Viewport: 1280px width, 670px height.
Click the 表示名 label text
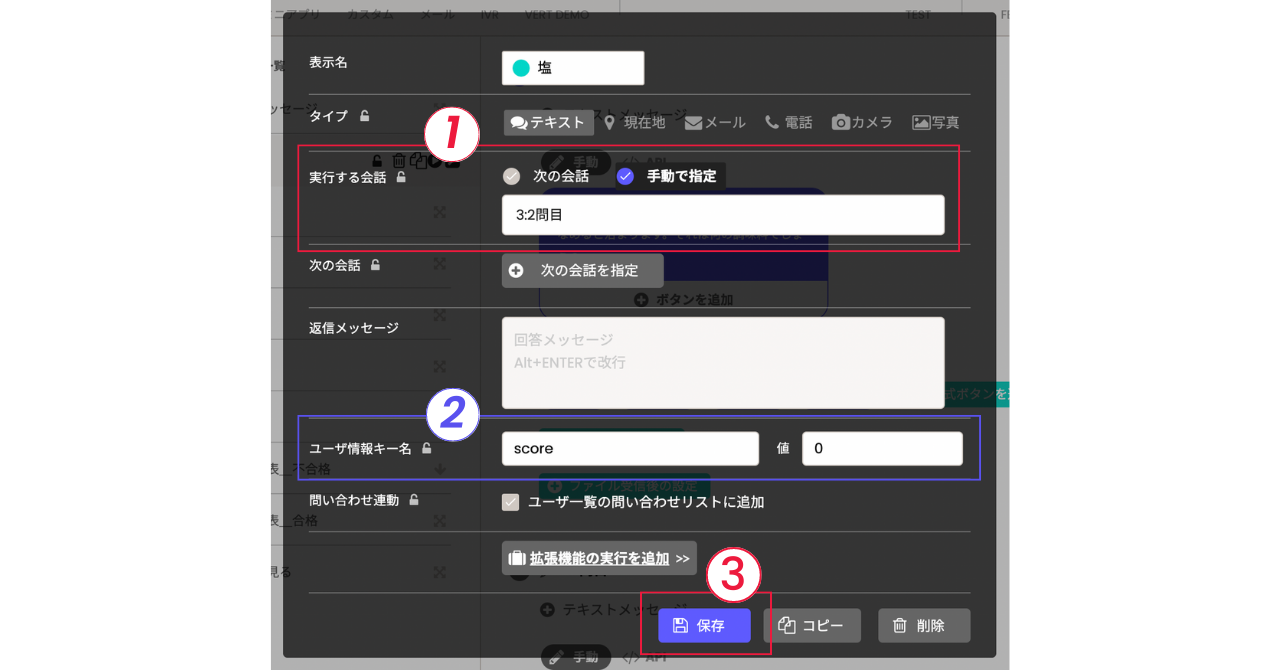[x=328, y=62]
